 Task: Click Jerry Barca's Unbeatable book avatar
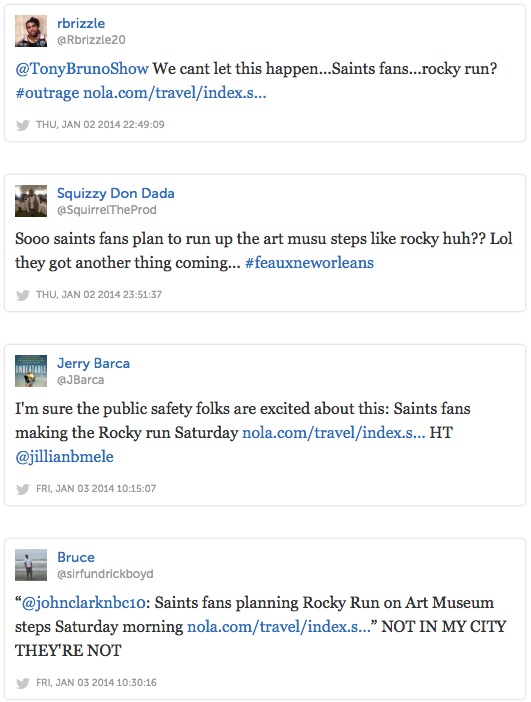31,371
